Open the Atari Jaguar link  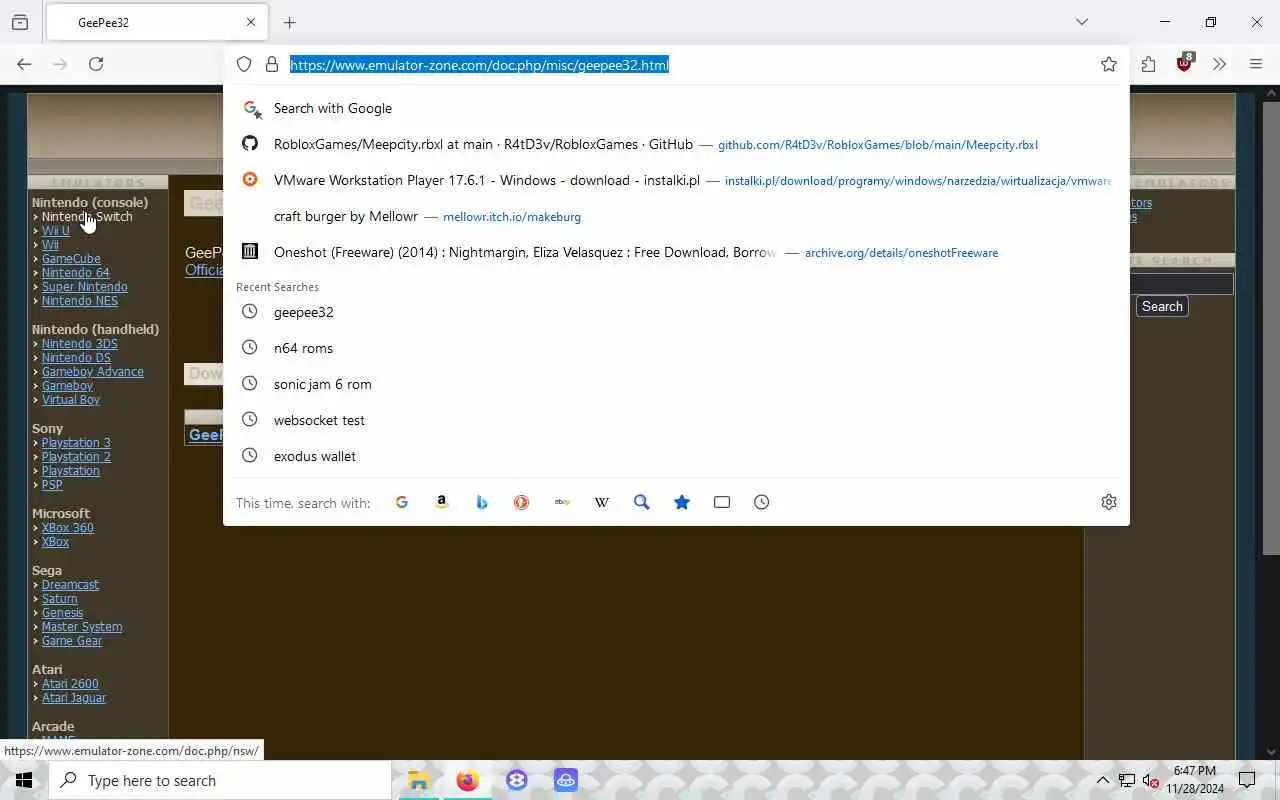tap(73, 698)
